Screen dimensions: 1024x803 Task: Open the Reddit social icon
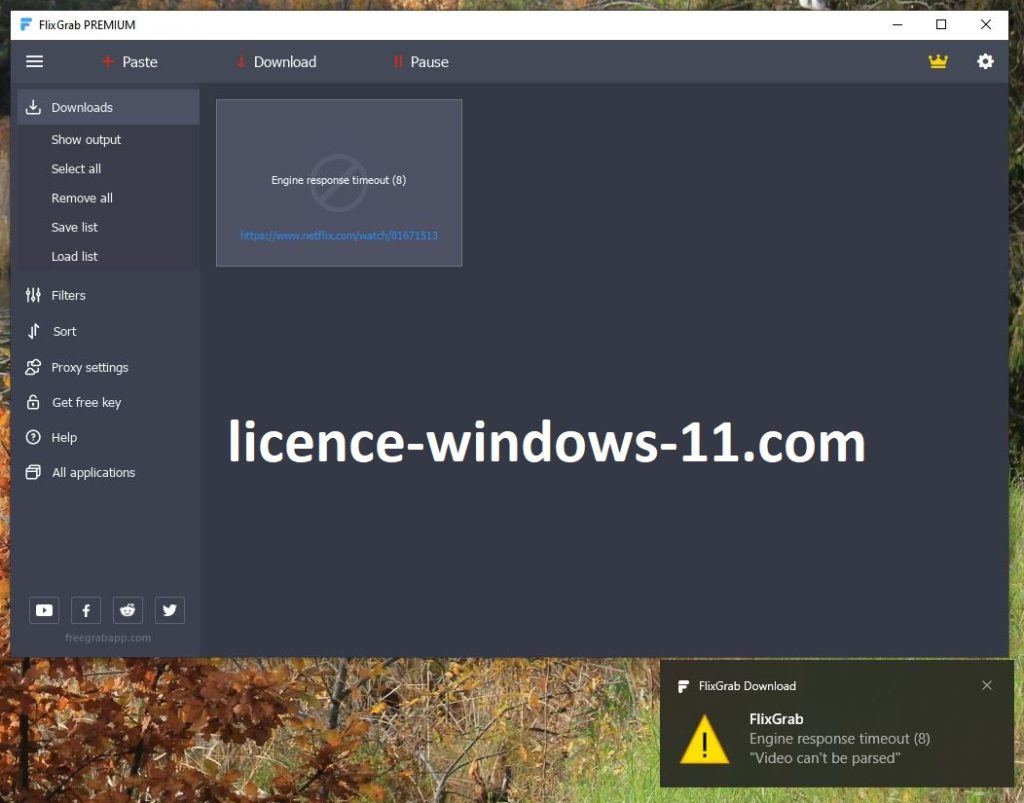128,610
